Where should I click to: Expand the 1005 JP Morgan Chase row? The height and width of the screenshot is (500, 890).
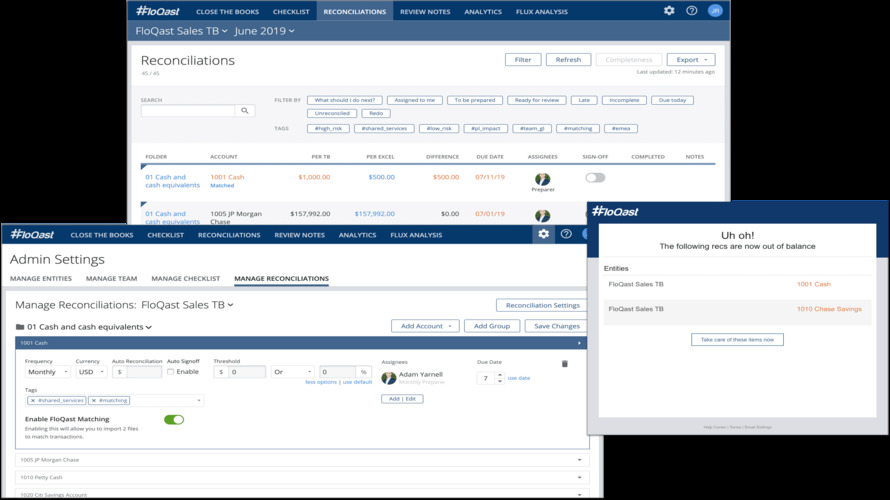580,460
